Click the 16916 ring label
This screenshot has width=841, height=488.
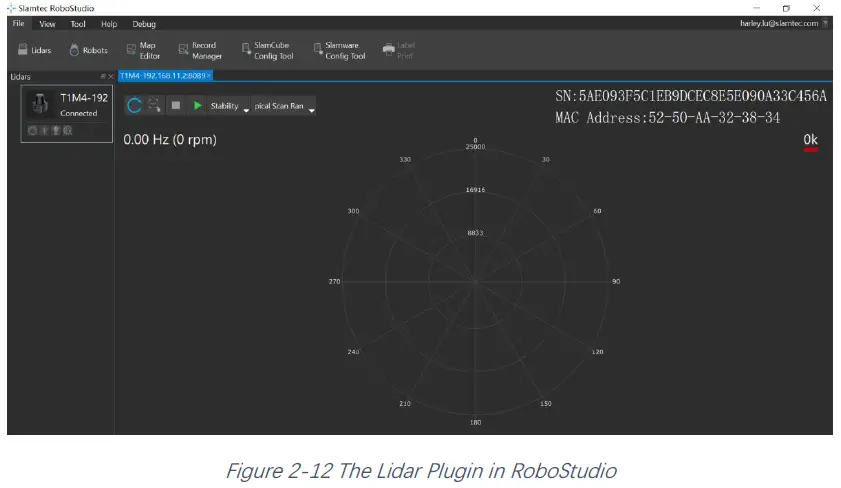click(x=475, y=190)
